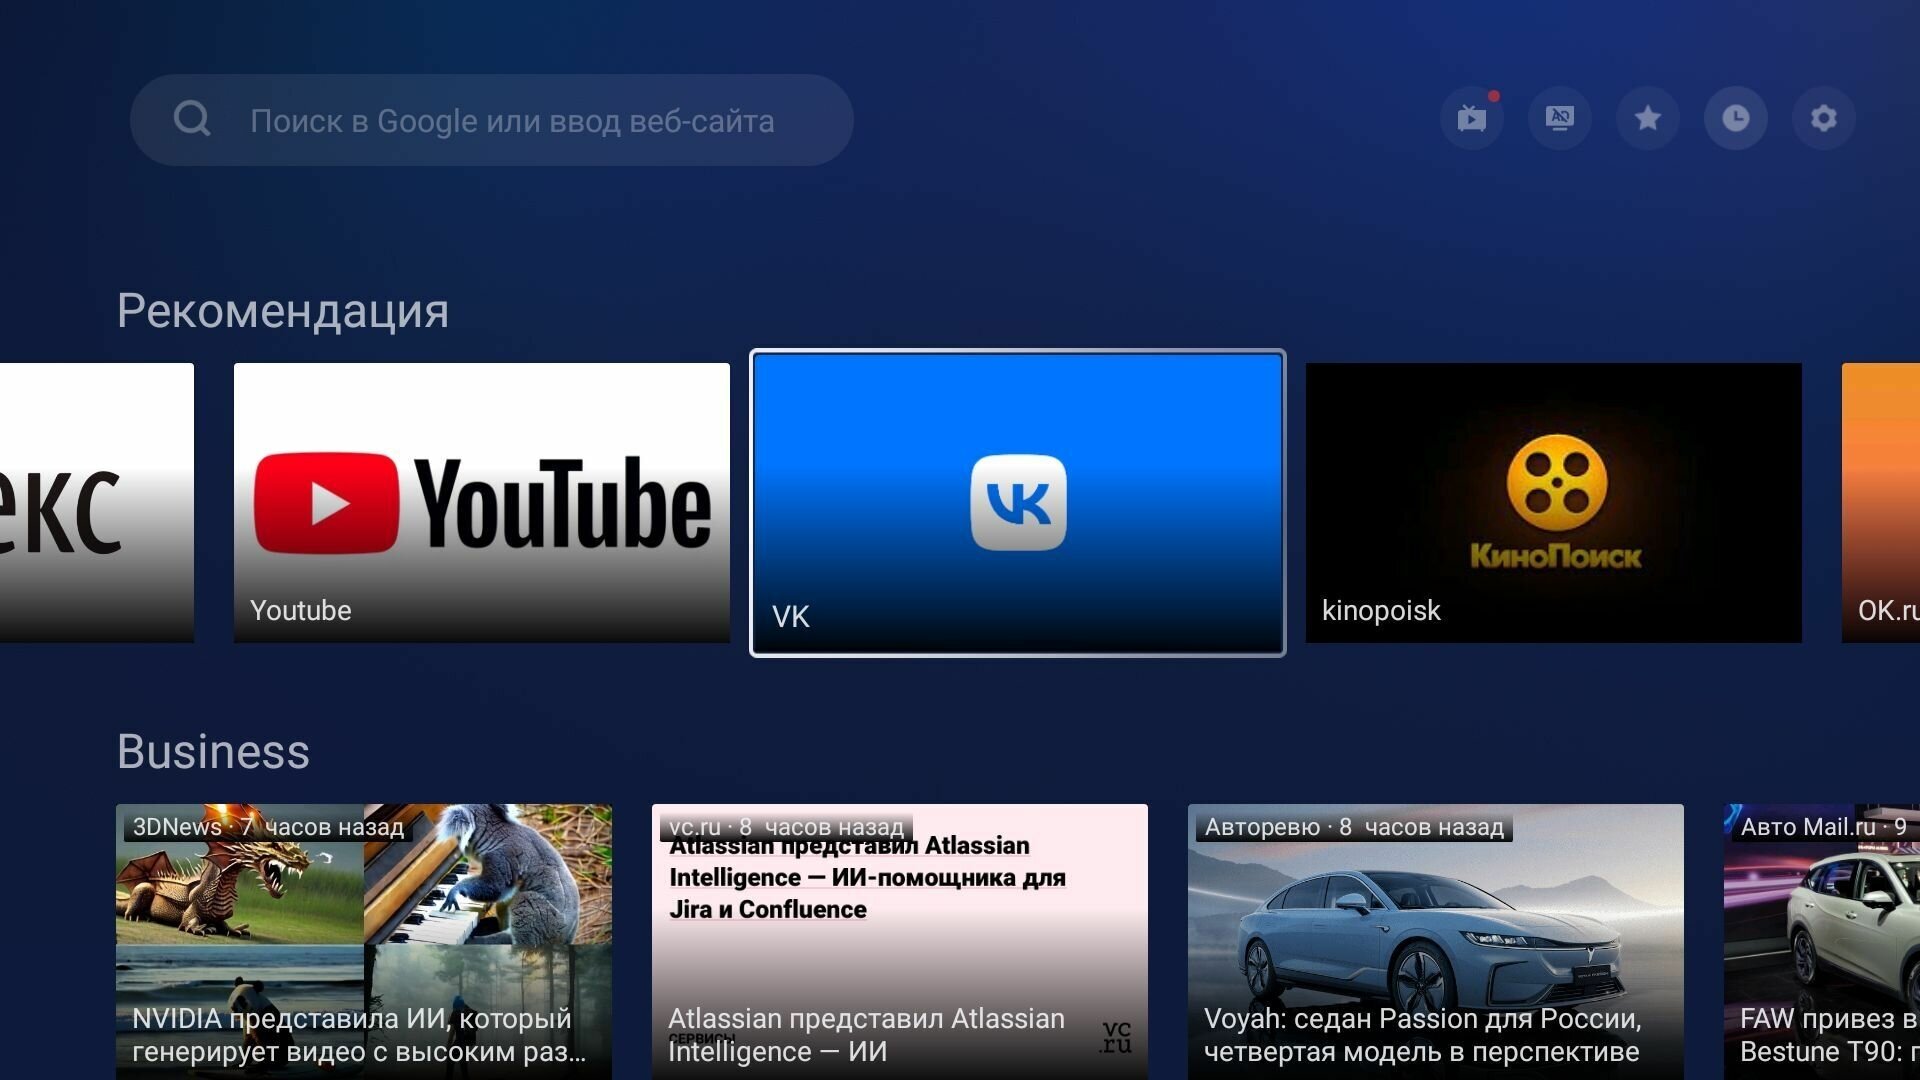Click the VK logo icon
The image size is (1920, 1080).
point(1018,502)
